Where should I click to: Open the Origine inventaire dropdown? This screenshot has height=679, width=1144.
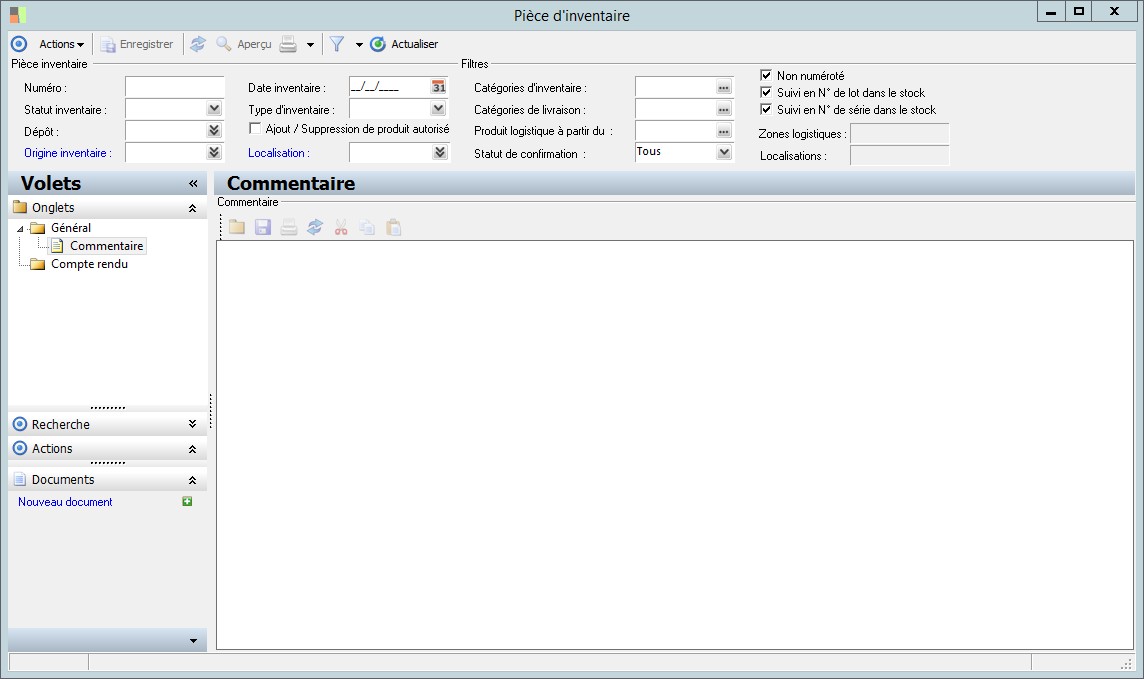[x=214, y=152]
